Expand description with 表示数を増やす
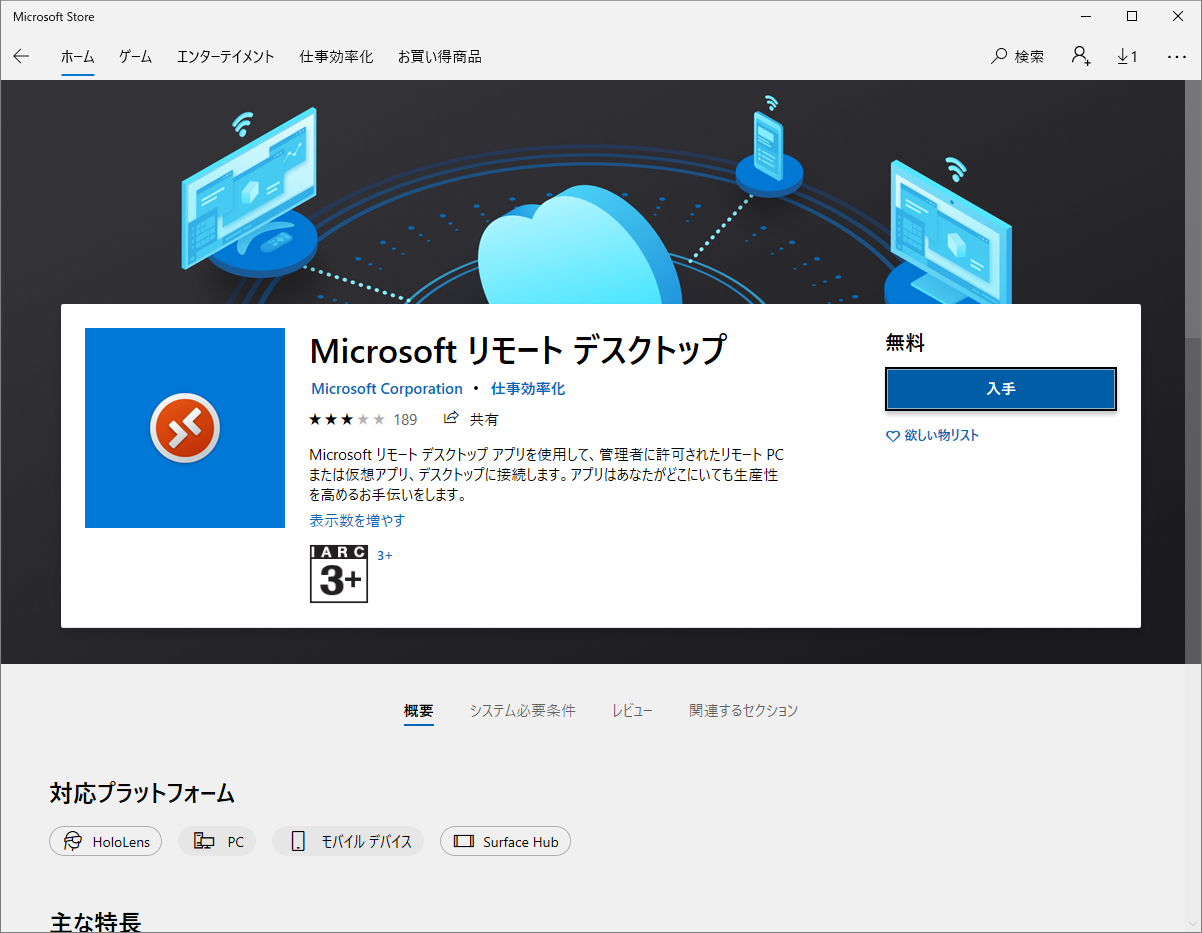 [357, 521]
